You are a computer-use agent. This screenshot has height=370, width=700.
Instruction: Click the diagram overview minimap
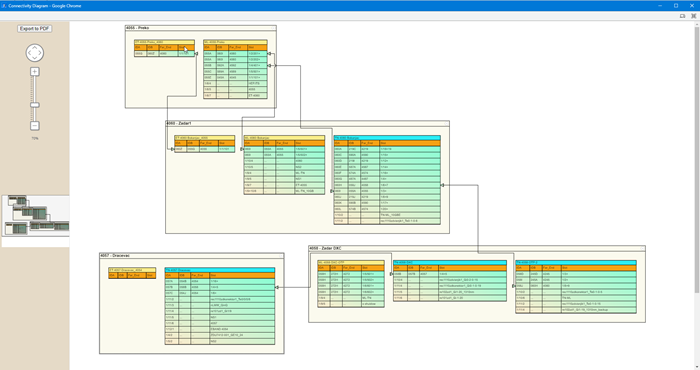[x=36, y=220]
